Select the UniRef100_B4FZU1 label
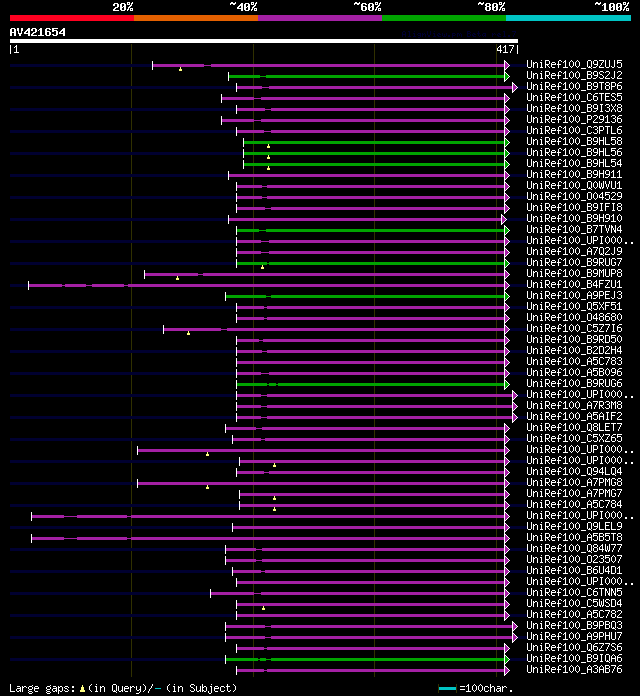Image resolution: width=640 pixels, height=696 pixels. coord(574,284)
